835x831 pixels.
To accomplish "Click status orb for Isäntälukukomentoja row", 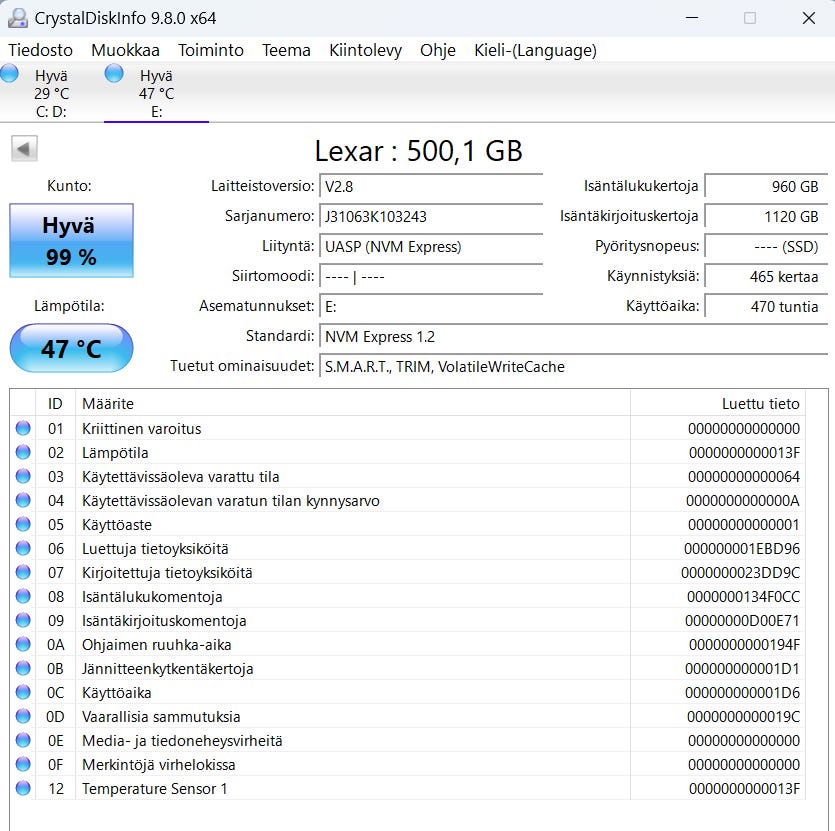I will 23,596.
